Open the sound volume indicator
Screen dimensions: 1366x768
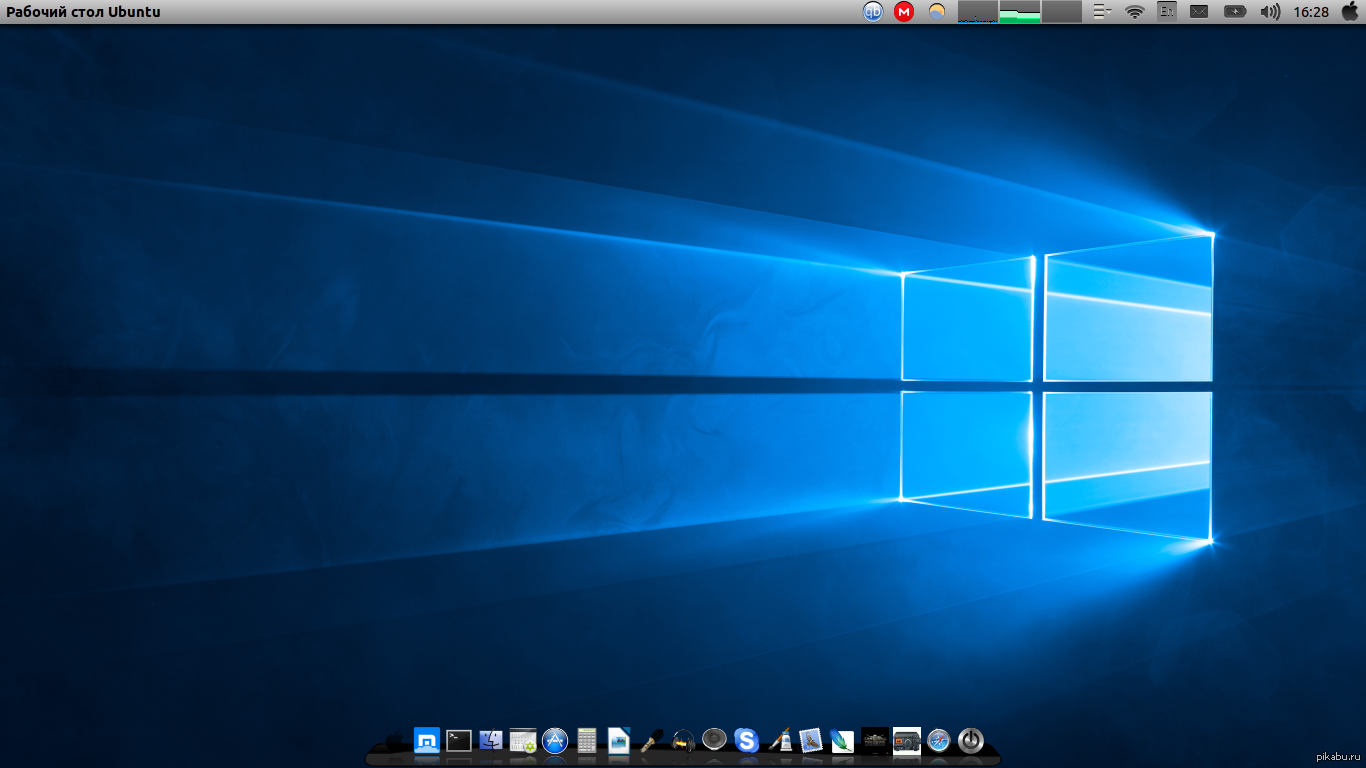1270,12
